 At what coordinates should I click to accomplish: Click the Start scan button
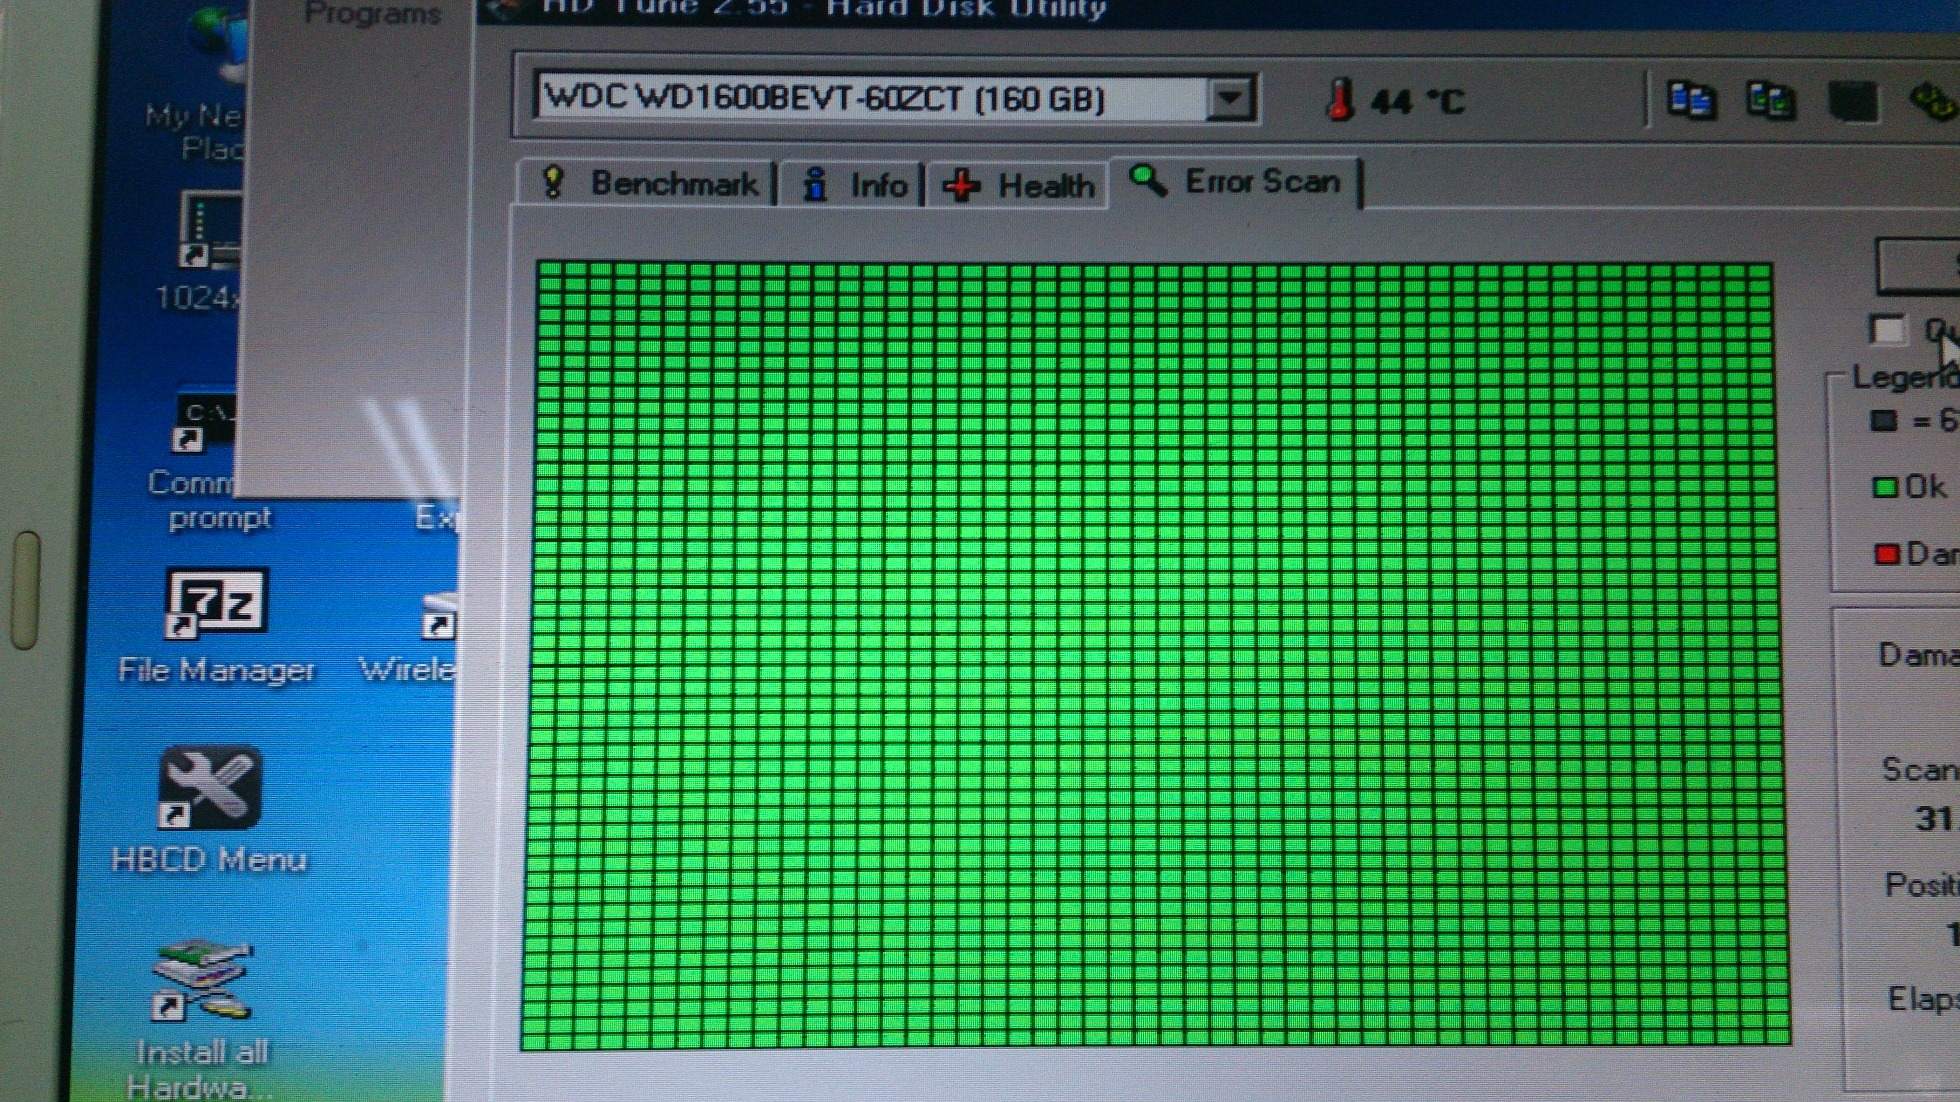pyautogui.click(x=1918, y=265)
